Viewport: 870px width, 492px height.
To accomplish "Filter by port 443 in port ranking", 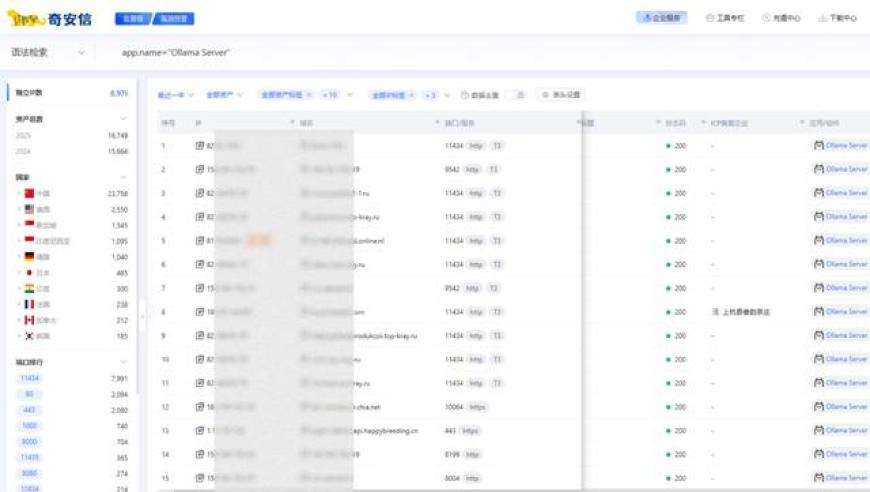I will [x=29, y=410].
